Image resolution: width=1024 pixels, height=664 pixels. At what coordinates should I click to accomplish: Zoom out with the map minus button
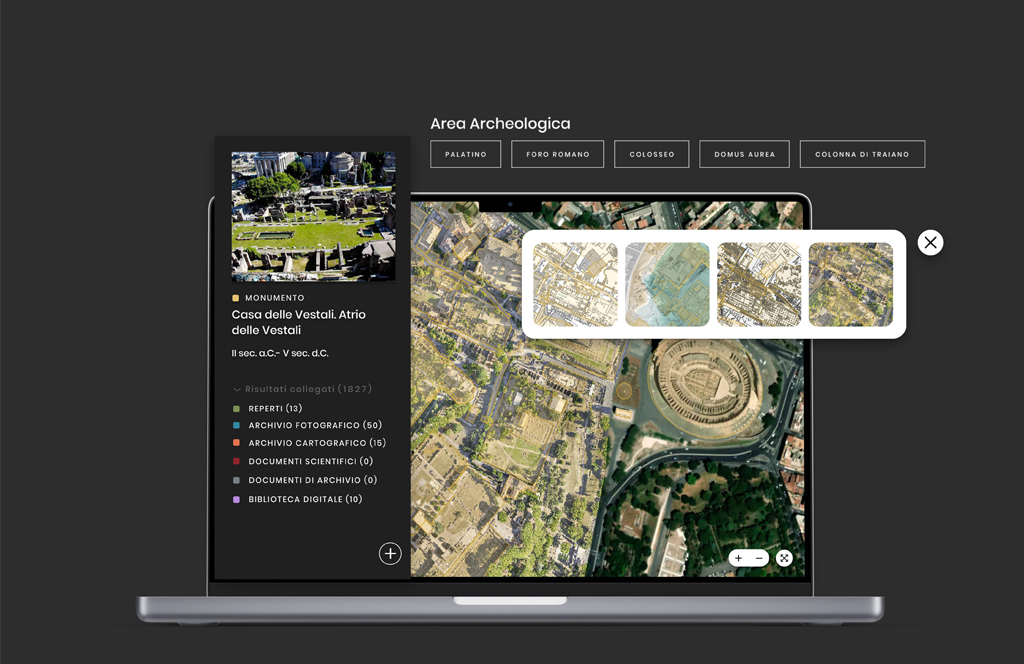[x=759, y=558]
